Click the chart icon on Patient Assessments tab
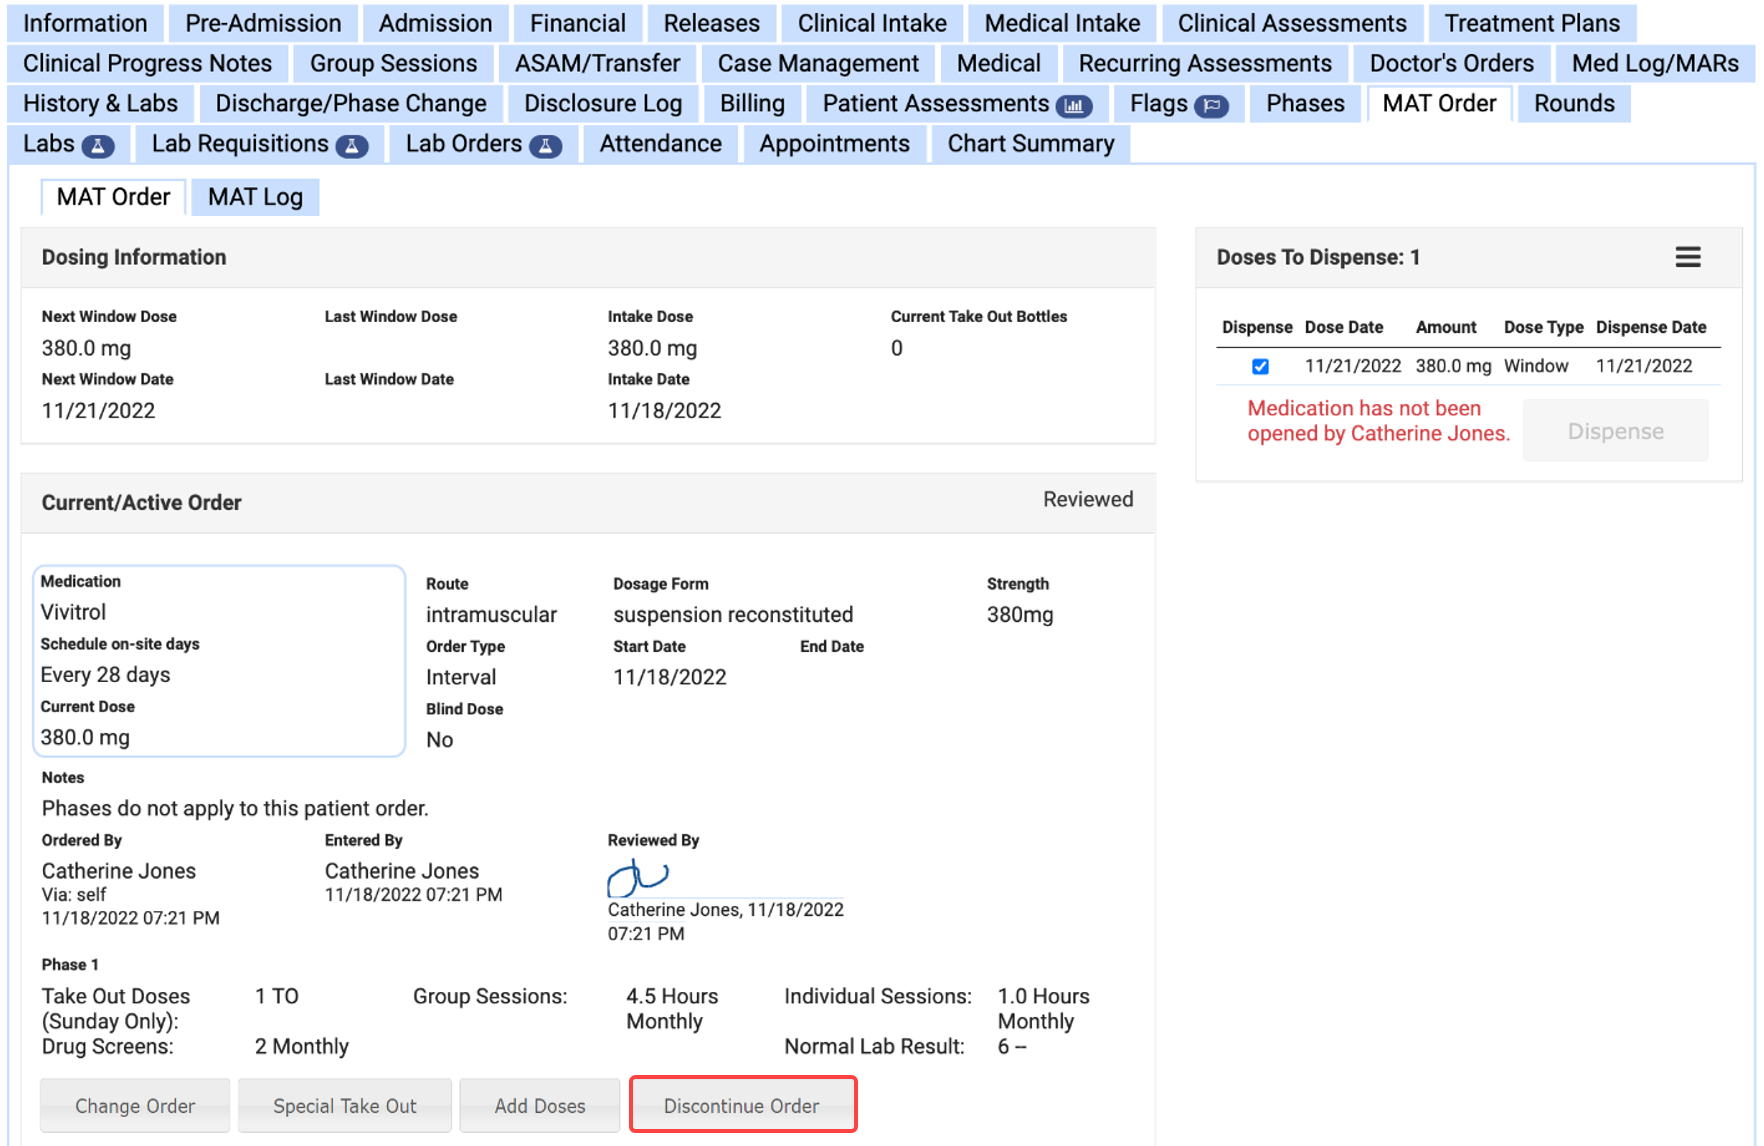This screenshot has height=1146, width=1764. coord(1074,105)
